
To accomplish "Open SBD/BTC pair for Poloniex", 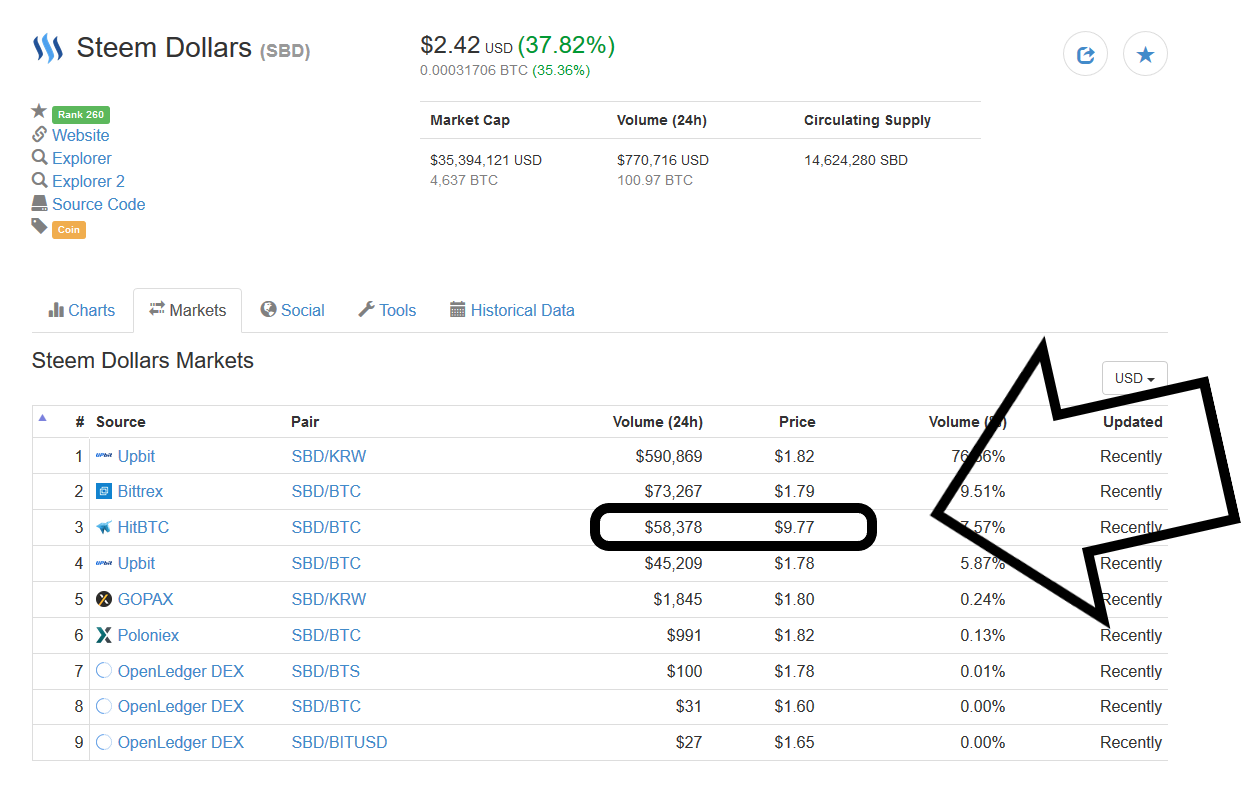I will point(326,635).
